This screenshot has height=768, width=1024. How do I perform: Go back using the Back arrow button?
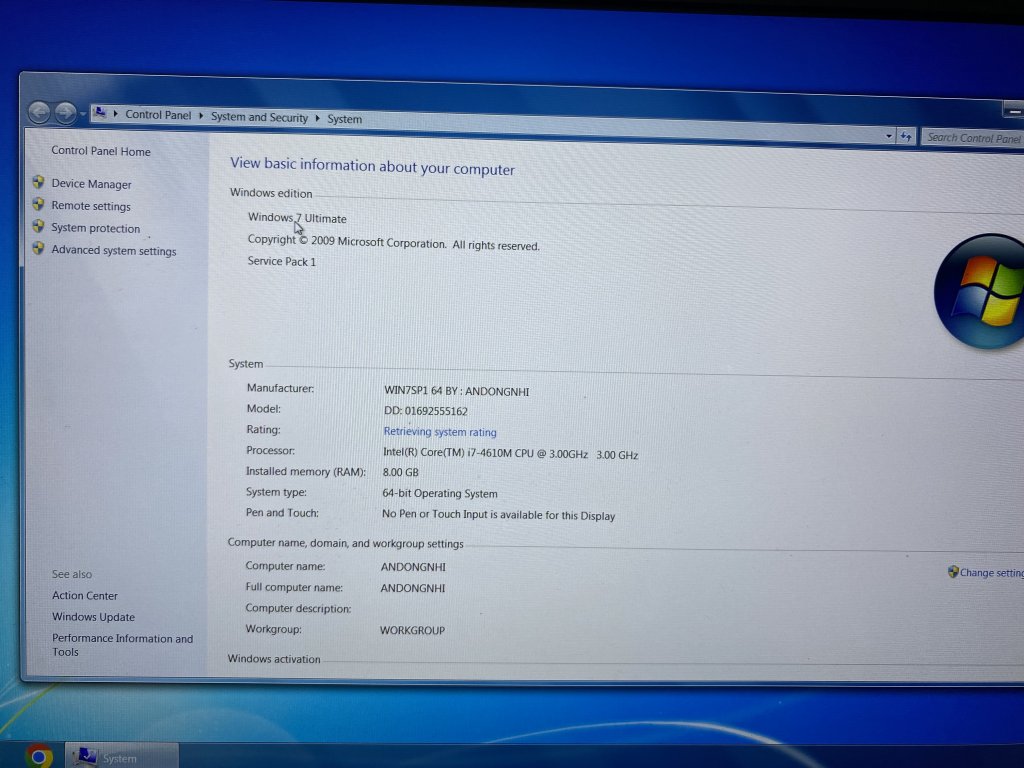click(x=39, y=112)
